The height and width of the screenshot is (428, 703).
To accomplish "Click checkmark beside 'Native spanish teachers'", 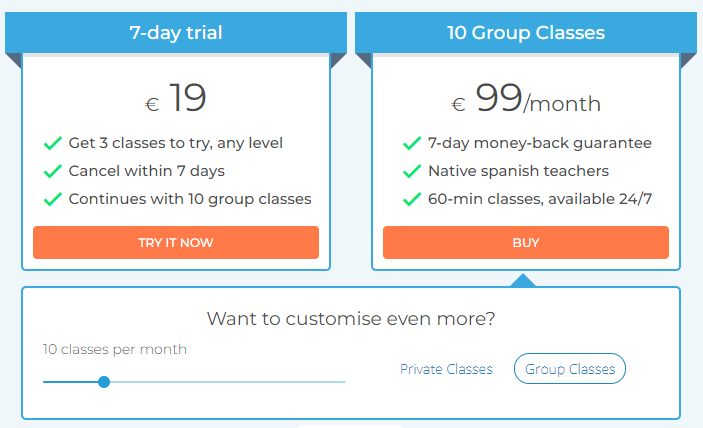I will pyautogui.click(x=411, y=171).
